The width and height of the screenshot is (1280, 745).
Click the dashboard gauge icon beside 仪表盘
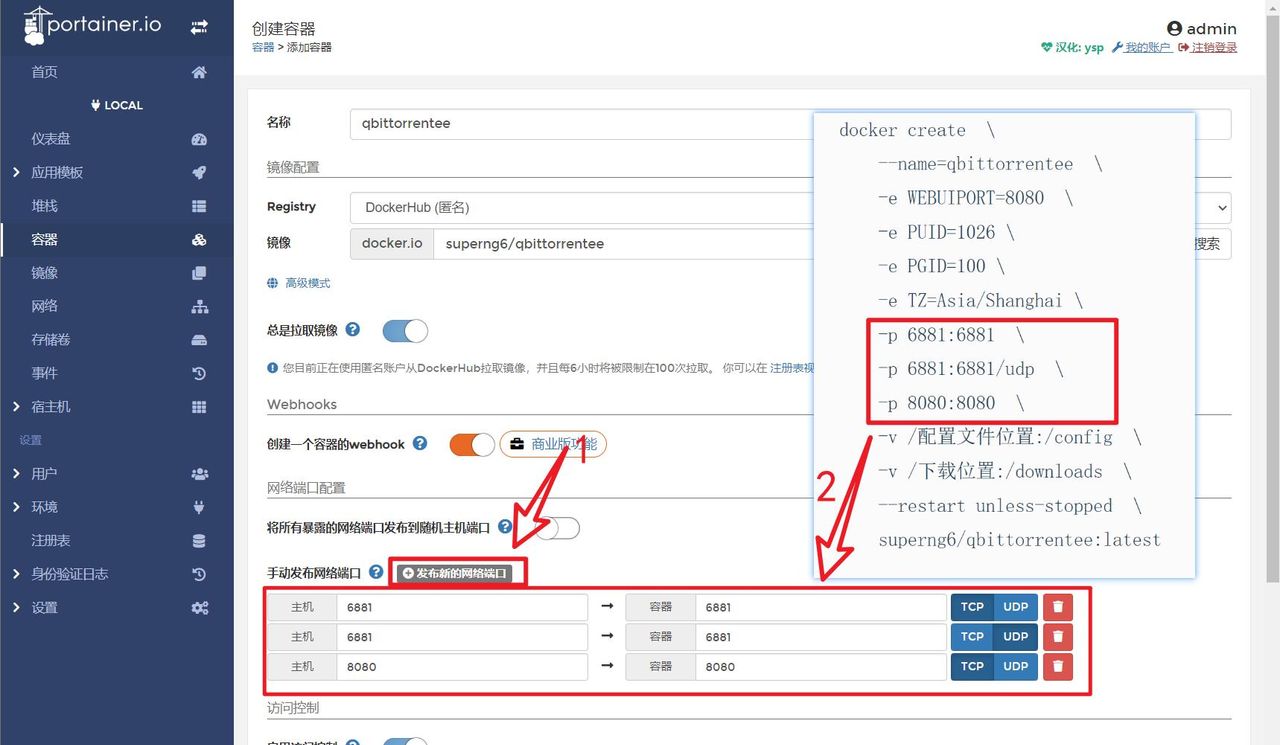[199, 139]
